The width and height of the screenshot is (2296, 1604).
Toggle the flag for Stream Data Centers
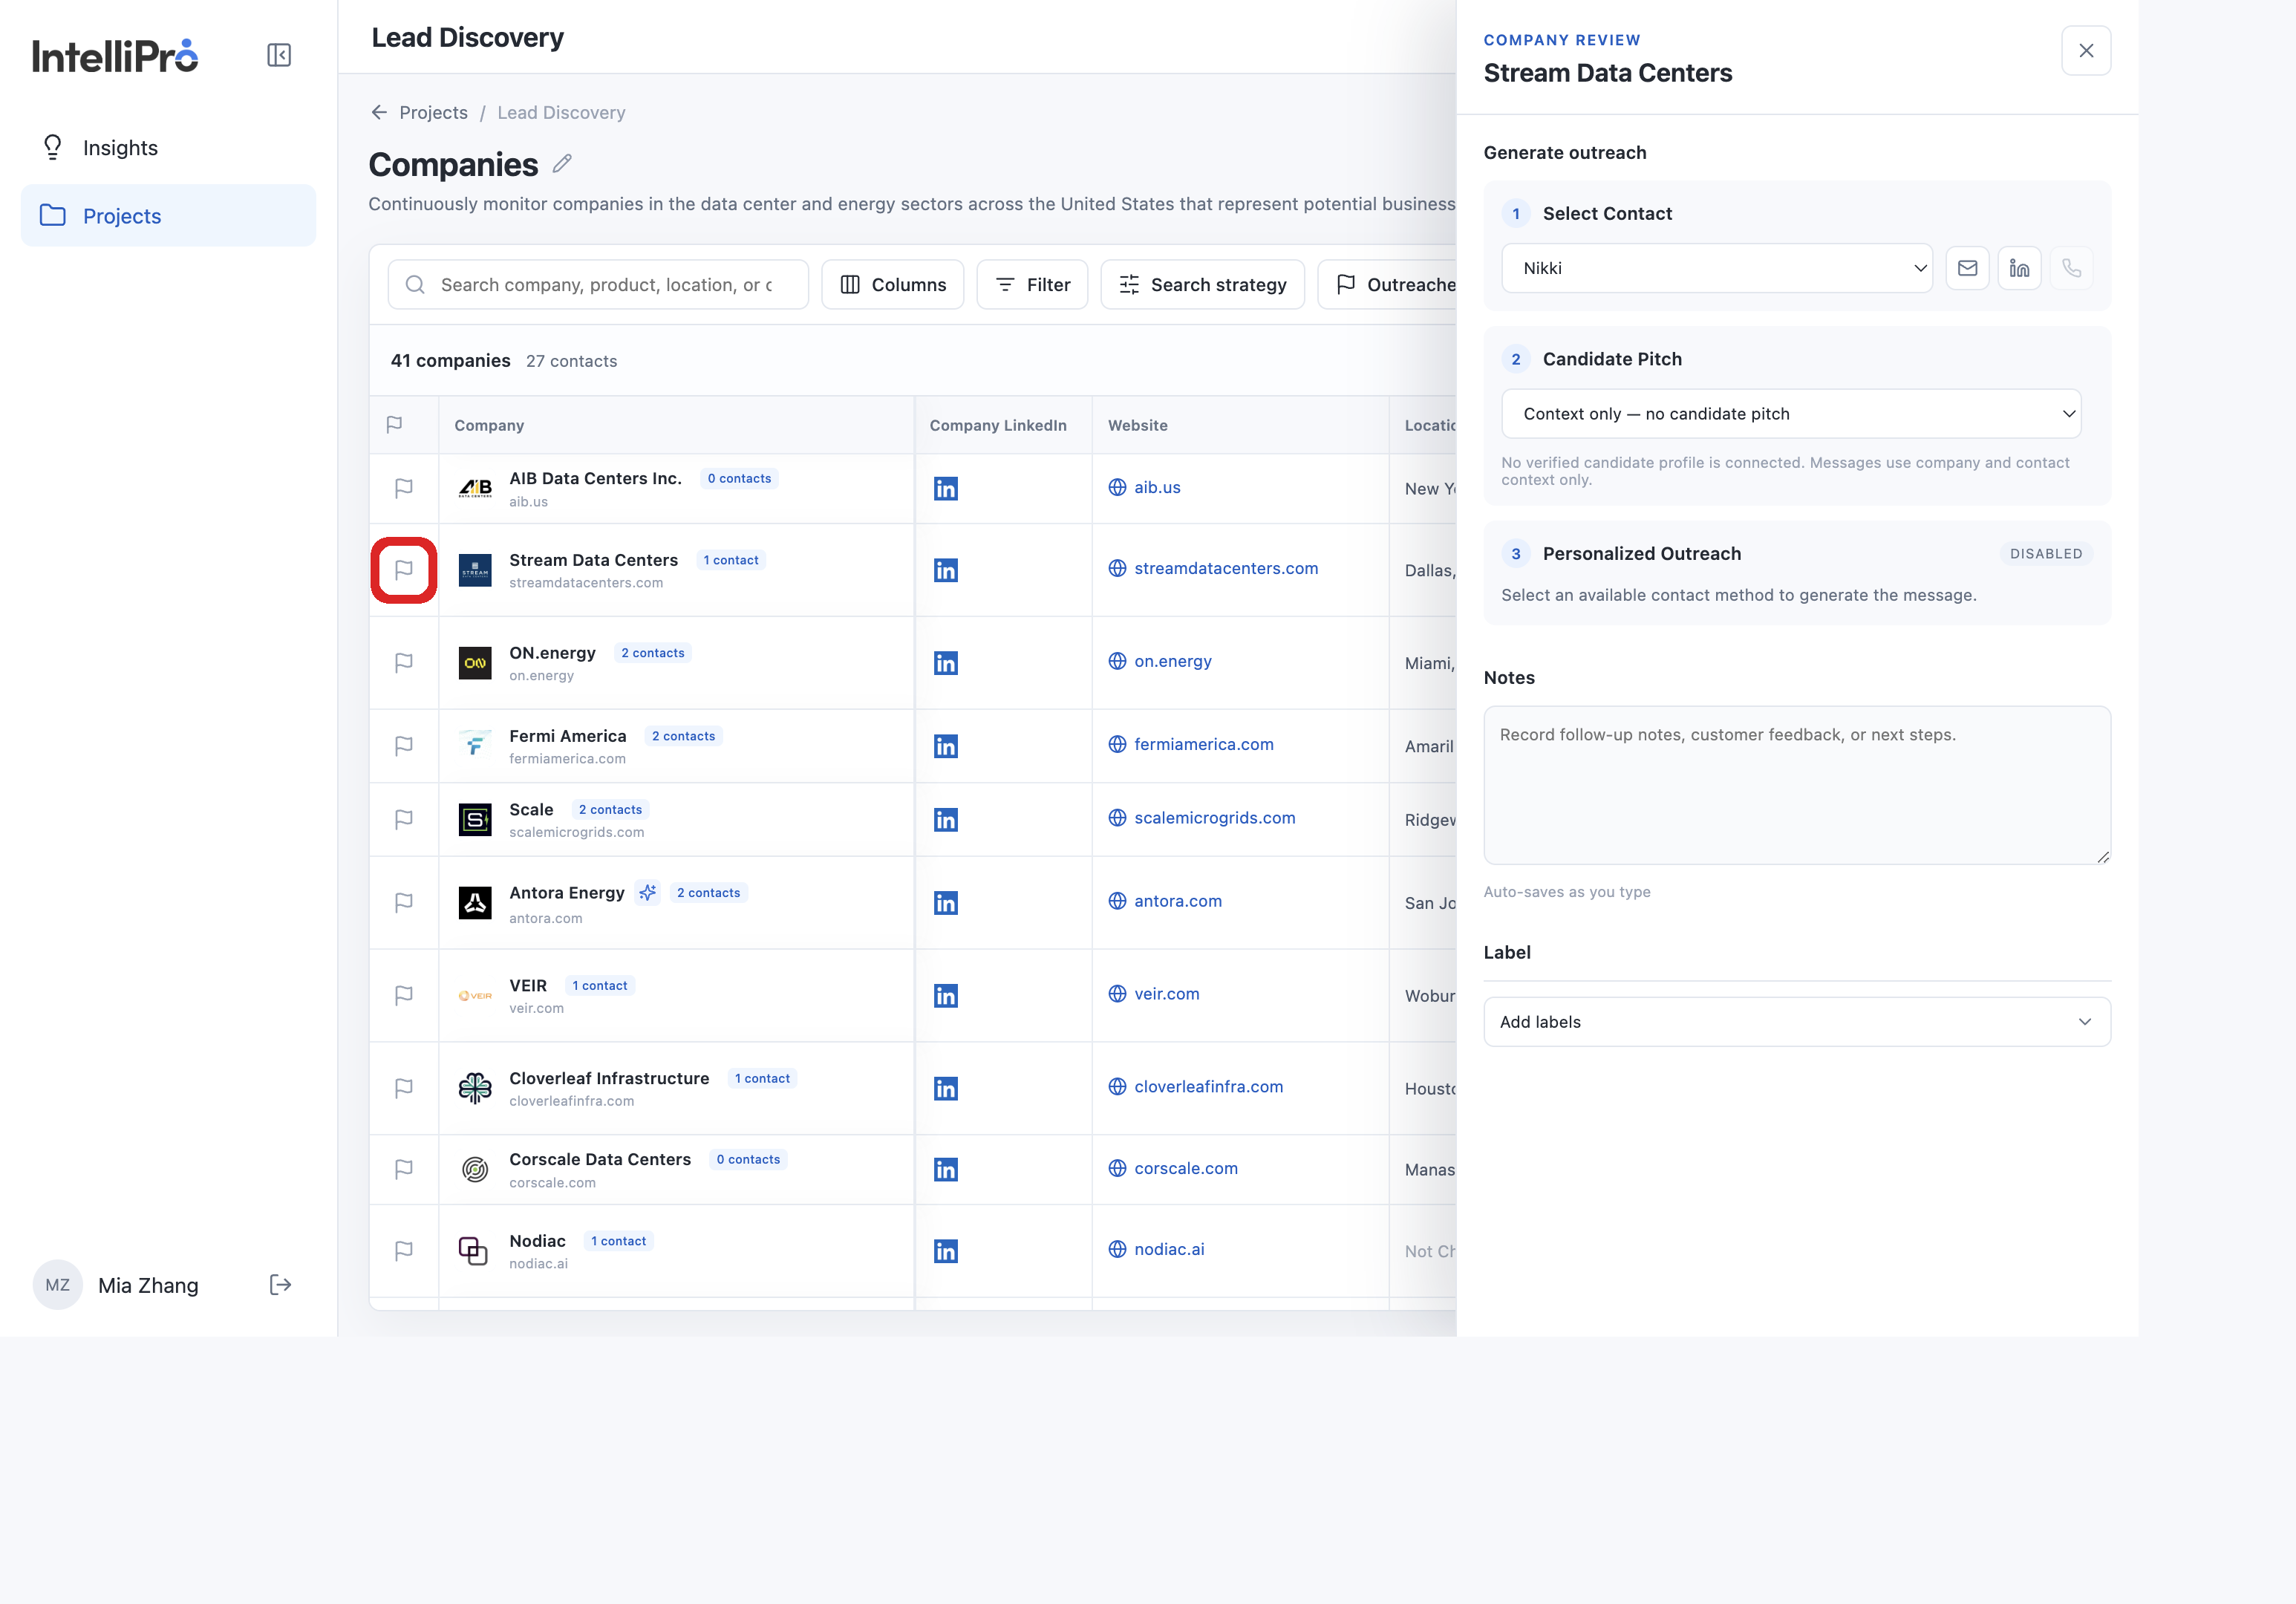coord(404,570)
